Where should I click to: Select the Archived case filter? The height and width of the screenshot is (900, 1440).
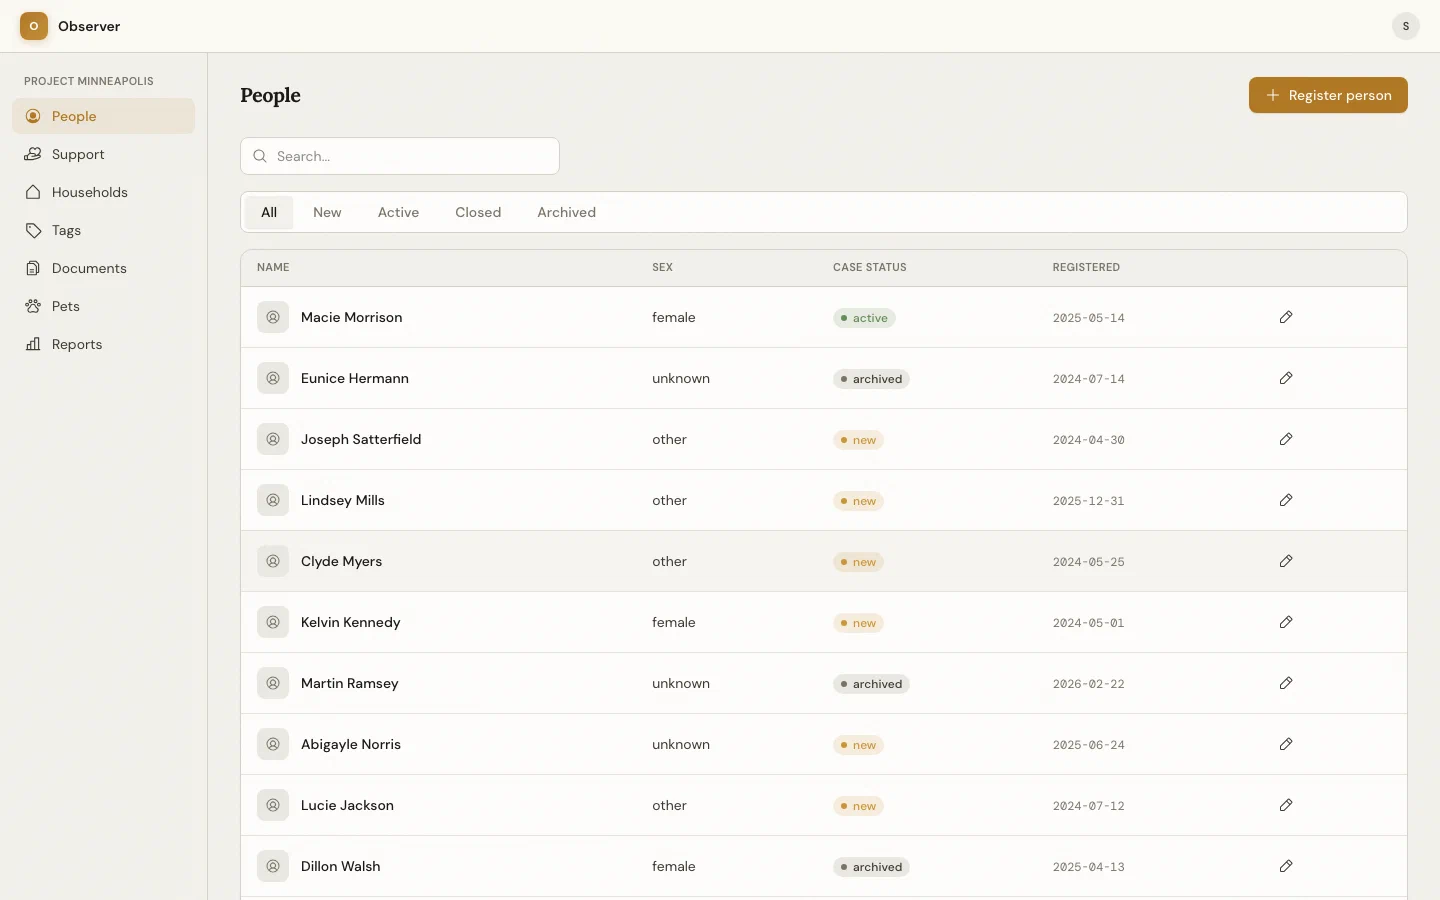[566, 212]
